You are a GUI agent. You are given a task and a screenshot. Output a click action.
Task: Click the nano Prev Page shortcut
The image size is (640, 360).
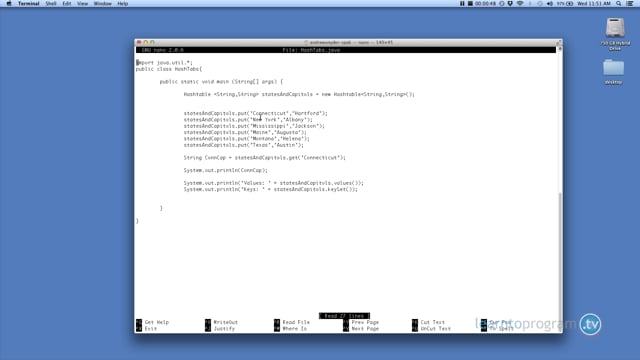(x=361, y=322)
